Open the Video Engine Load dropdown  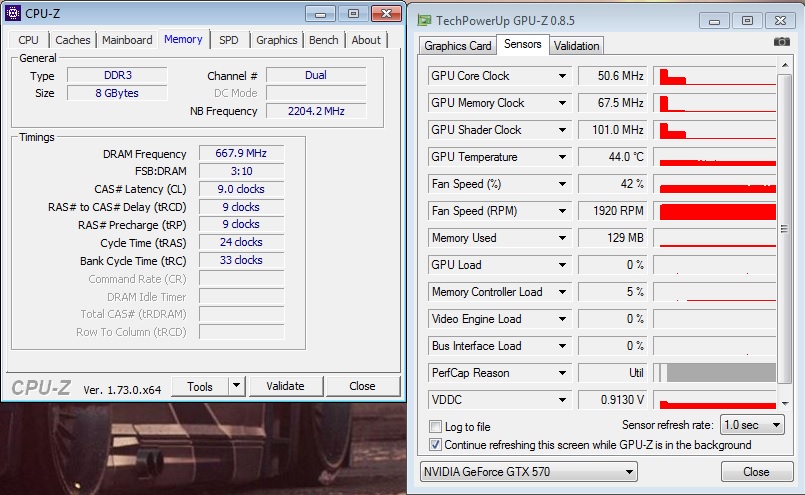click(563, 319)
